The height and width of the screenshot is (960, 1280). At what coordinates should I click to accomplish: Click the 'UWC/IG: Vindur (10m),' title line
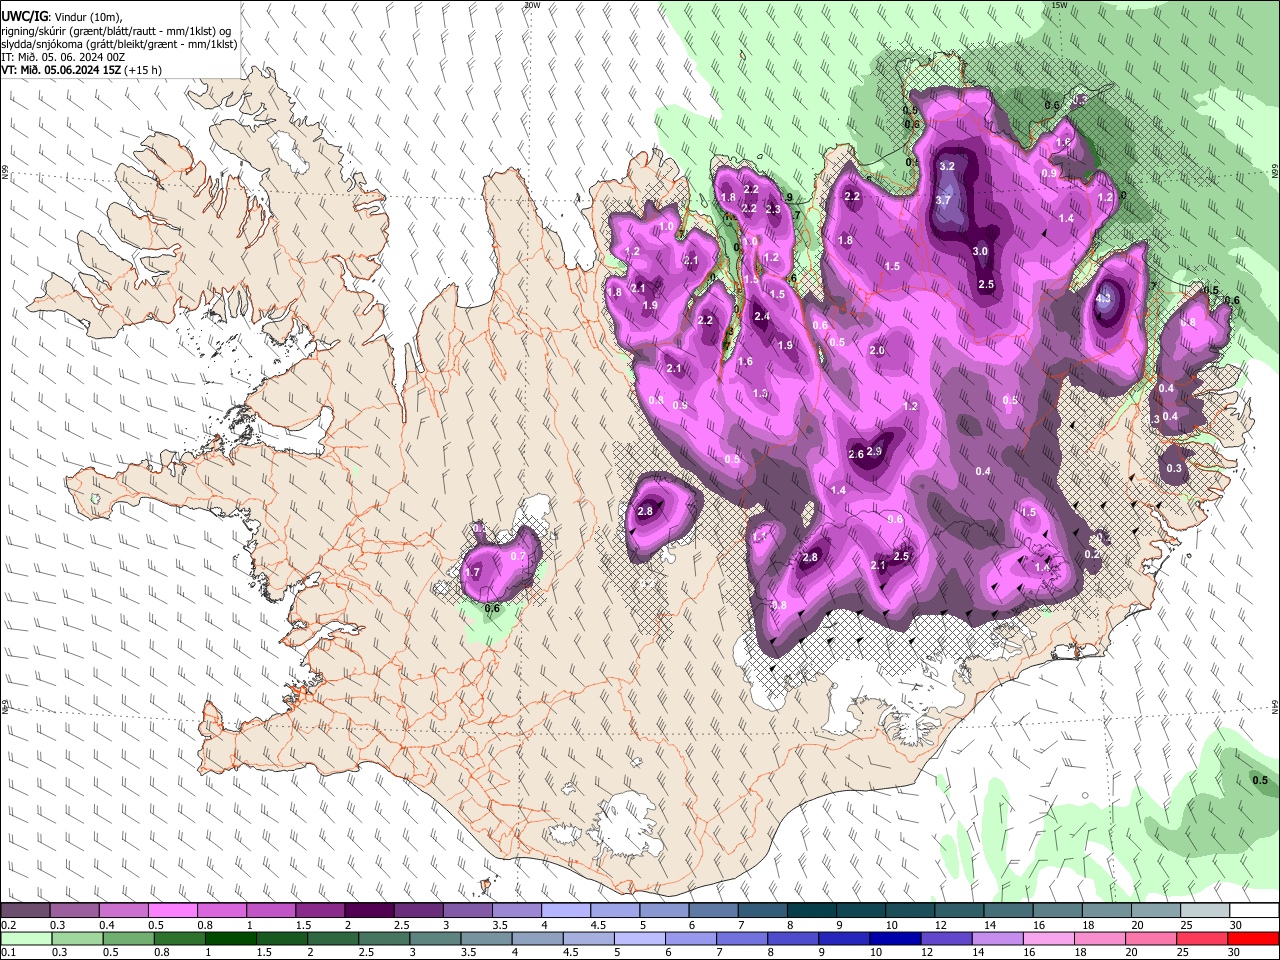pos(61,17)
